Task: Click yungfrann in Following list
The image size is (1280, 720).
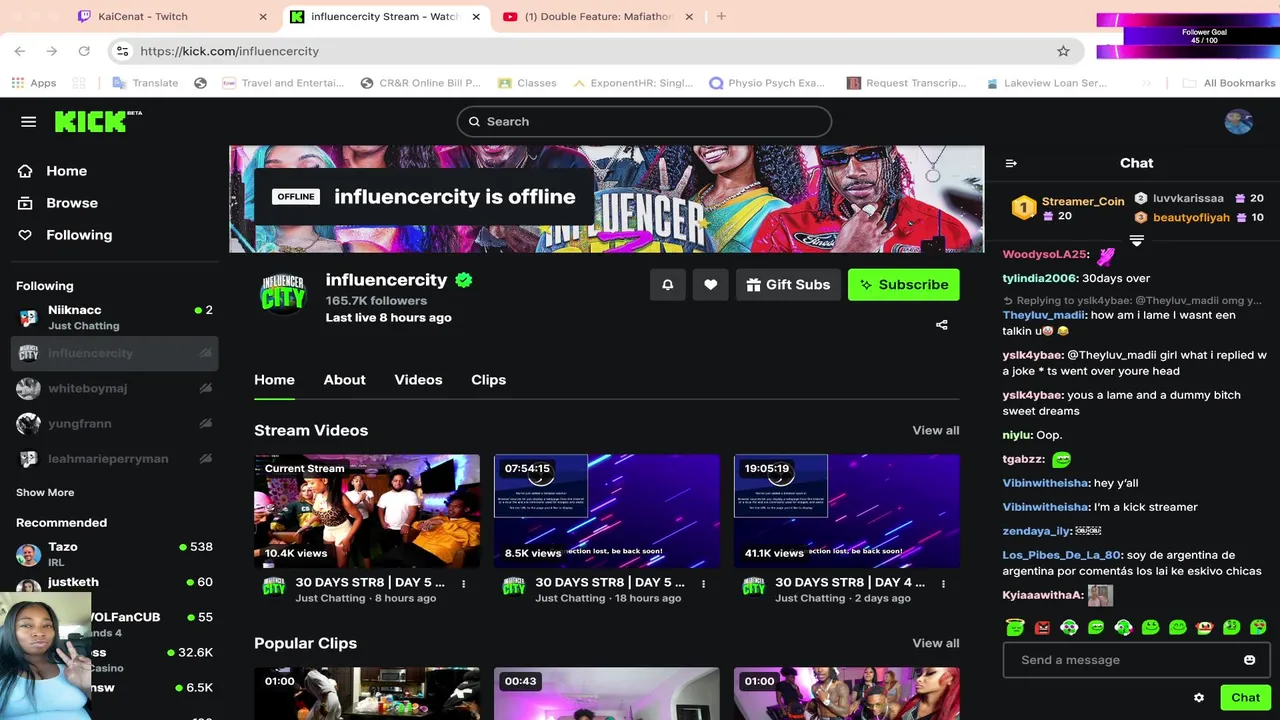Action: [114, 423]
